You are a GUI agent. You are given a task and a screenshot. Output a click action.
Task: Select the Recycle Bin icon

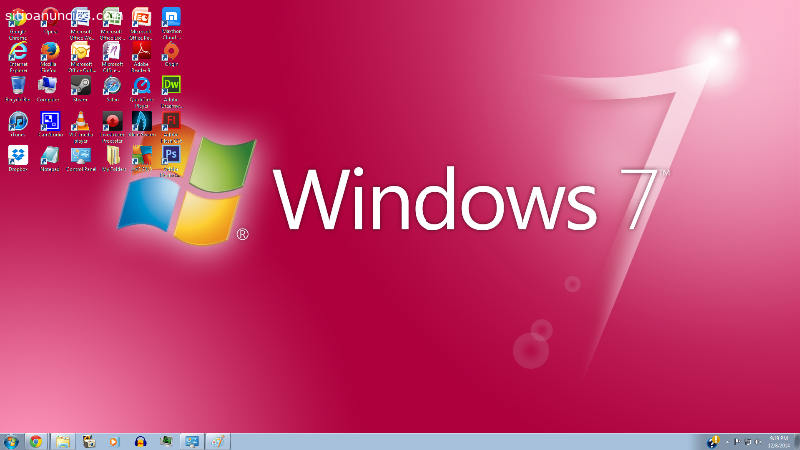[x=18, y=89]
